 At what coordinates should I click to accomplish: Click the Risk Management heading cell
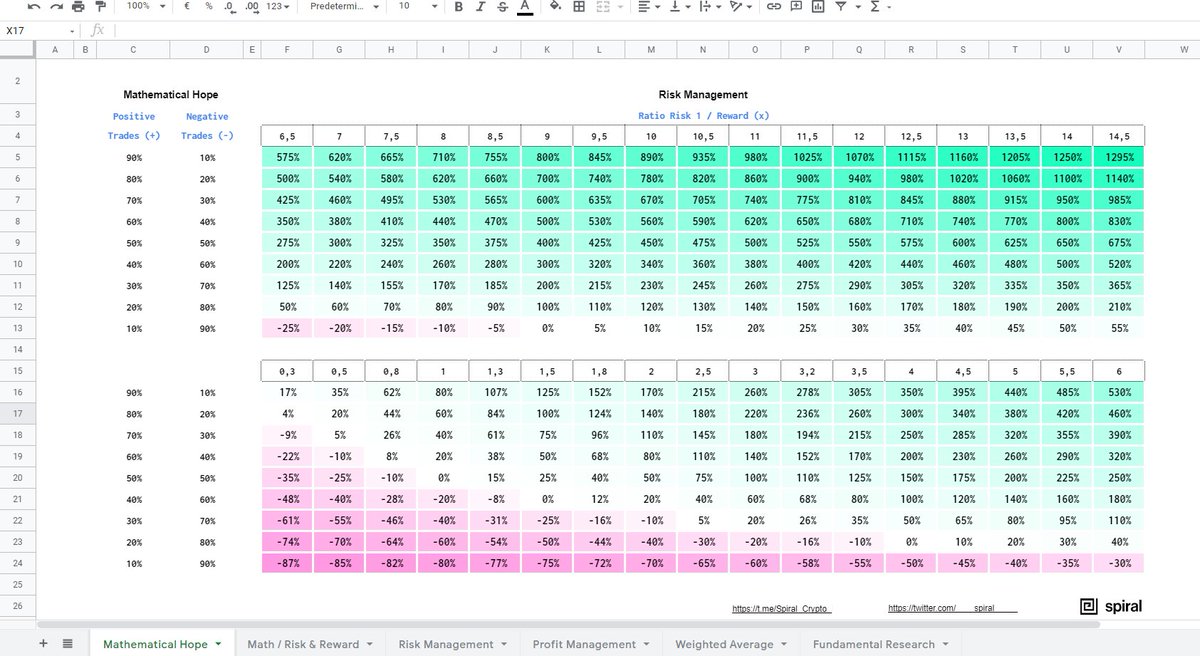click(x=702, y=94)
